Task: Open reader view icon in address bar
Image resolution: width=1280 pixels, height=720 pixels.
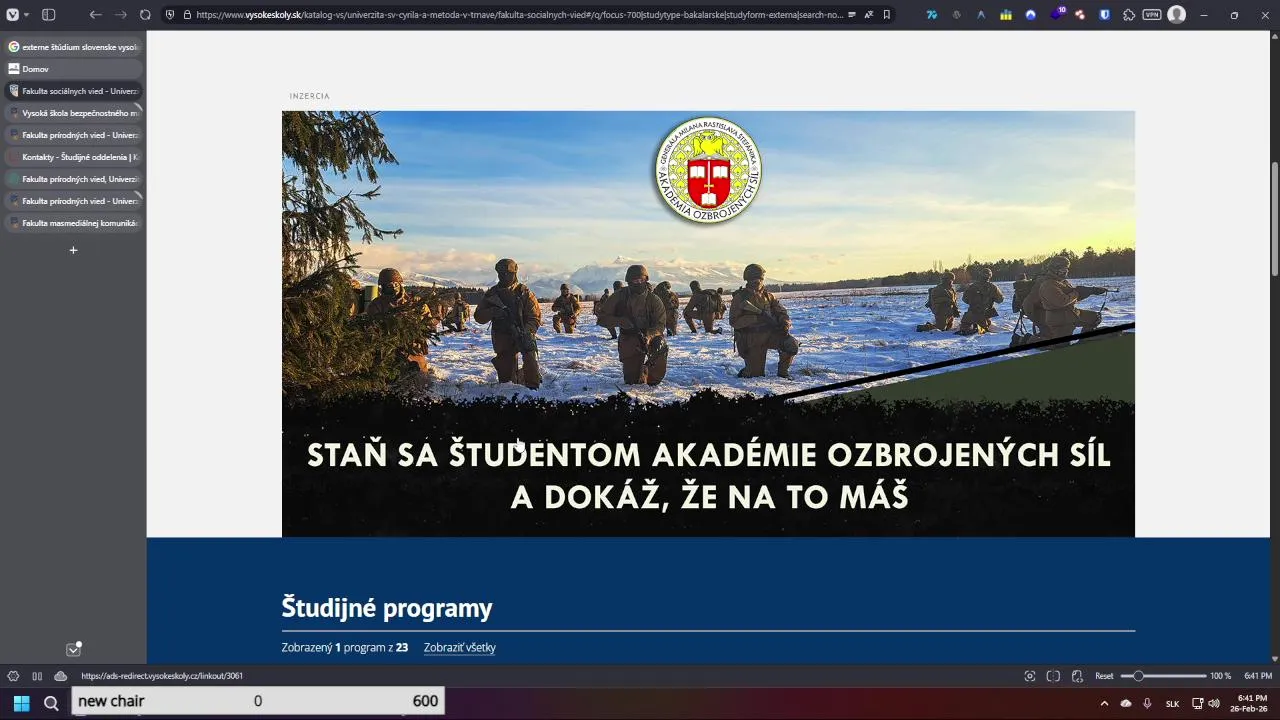Action: (x=851, y=15)
